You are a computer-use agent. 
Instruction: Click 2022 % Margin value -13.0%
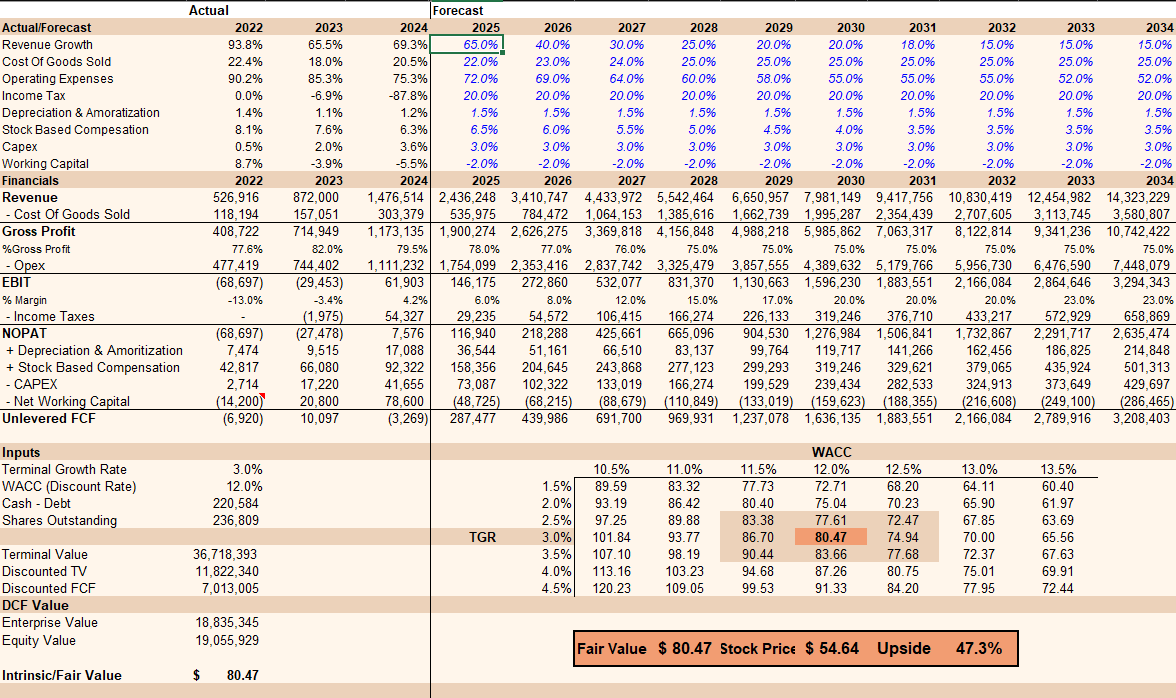[x=245, y=300]
